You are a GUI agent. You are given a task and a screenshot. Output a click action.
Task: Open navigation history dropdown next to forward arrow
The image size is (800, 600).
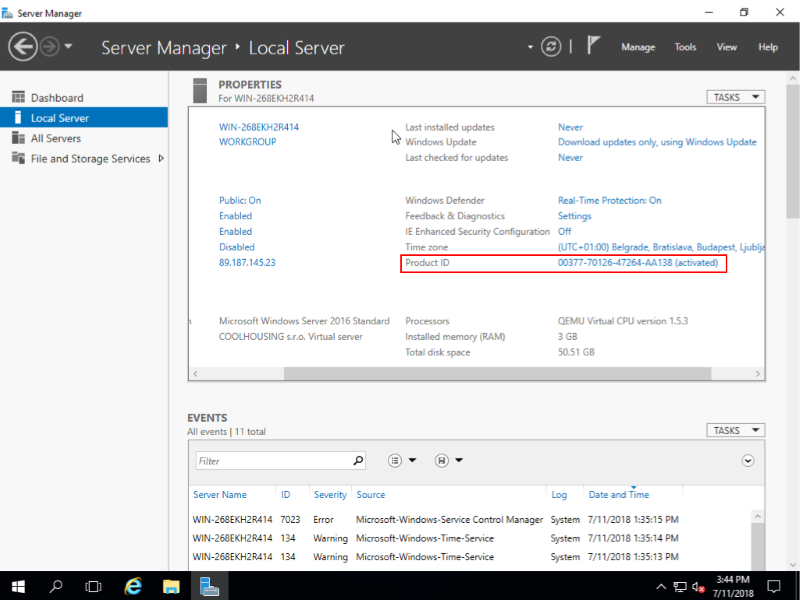pyautogui.click(x=68, y=46)
